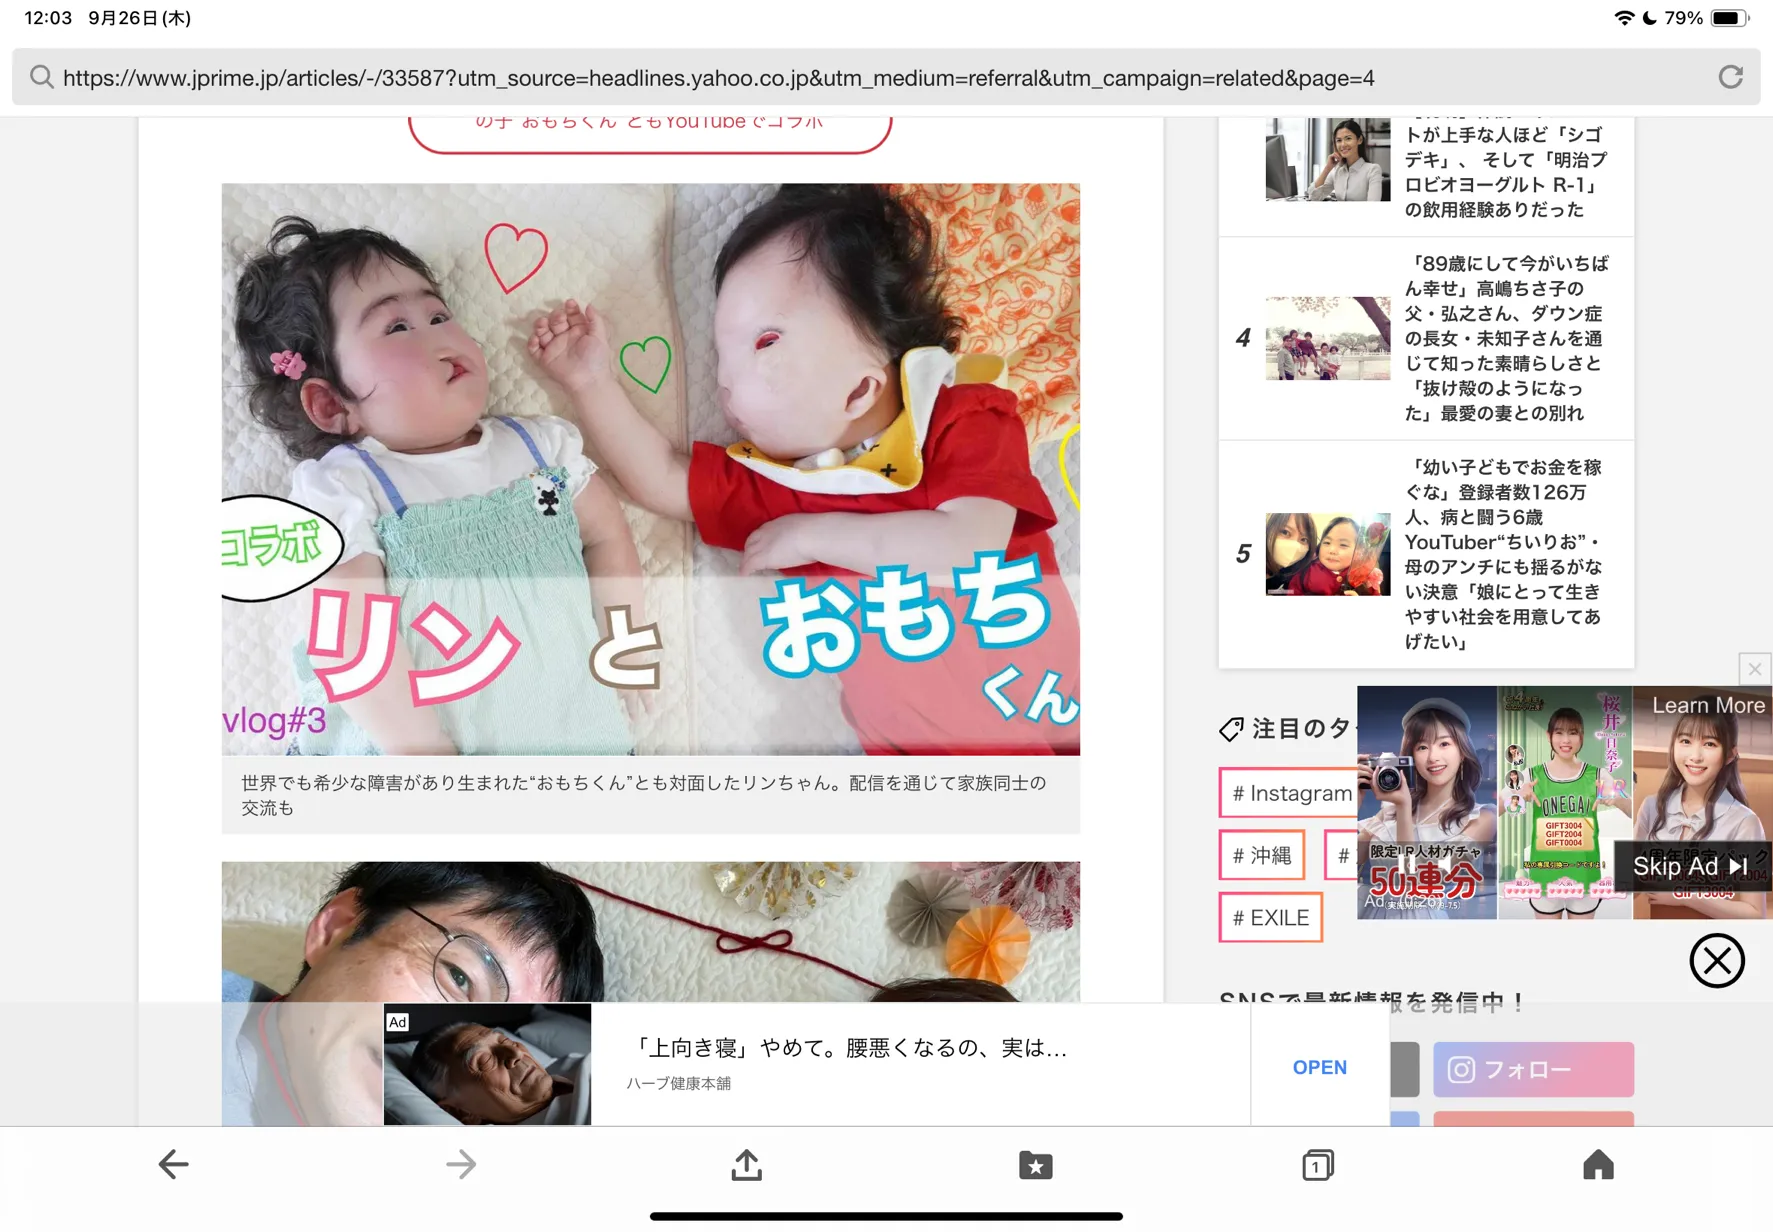1773x1232 pixels.
Task: Open the second article photo of man with glasses
Action: tap(650, 932)
